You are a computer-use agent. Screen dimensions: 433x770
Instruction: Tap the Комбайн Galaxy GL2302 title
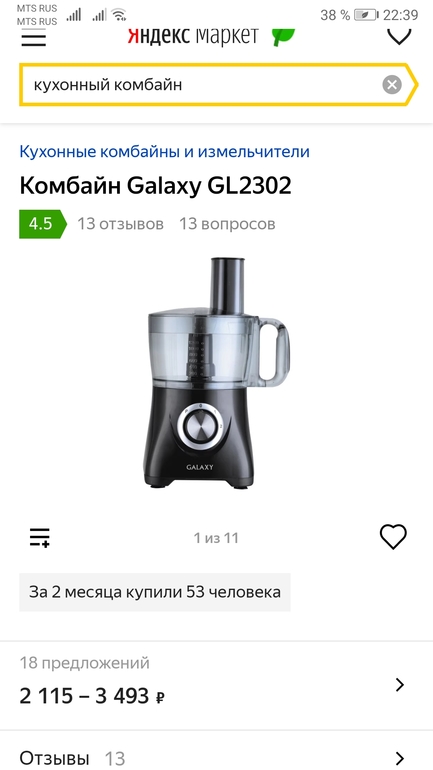click(155, 186)
